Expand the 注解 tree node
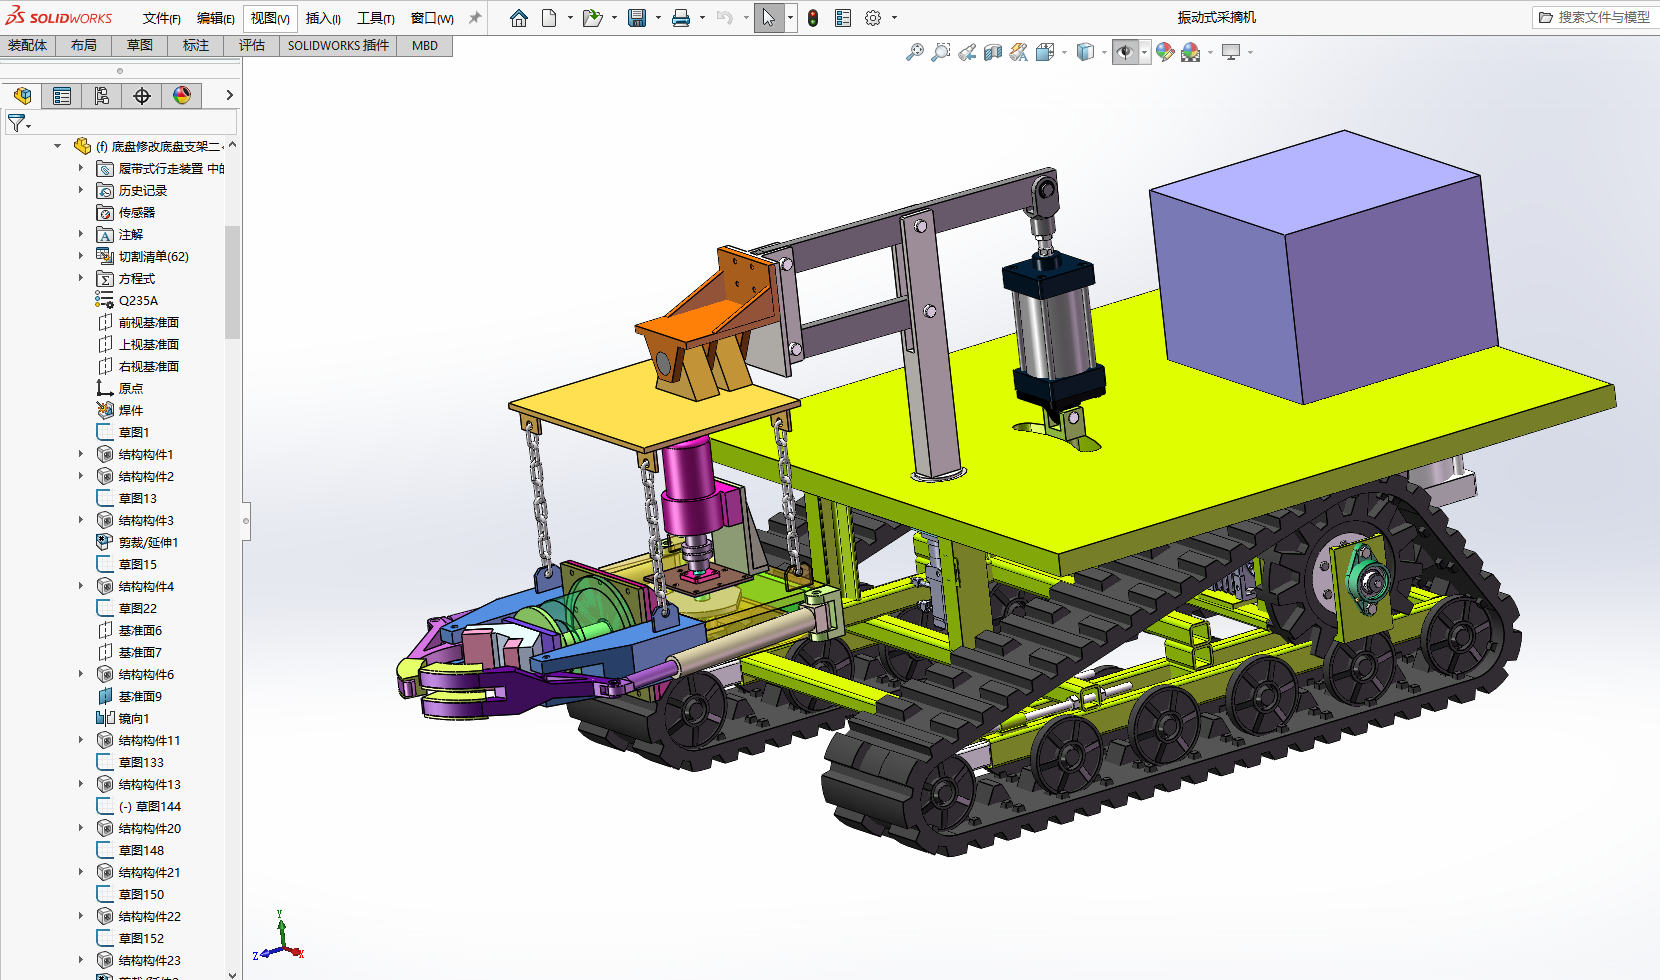The width and height of the screenshot is (1660, 980). (x=81, y=234)
